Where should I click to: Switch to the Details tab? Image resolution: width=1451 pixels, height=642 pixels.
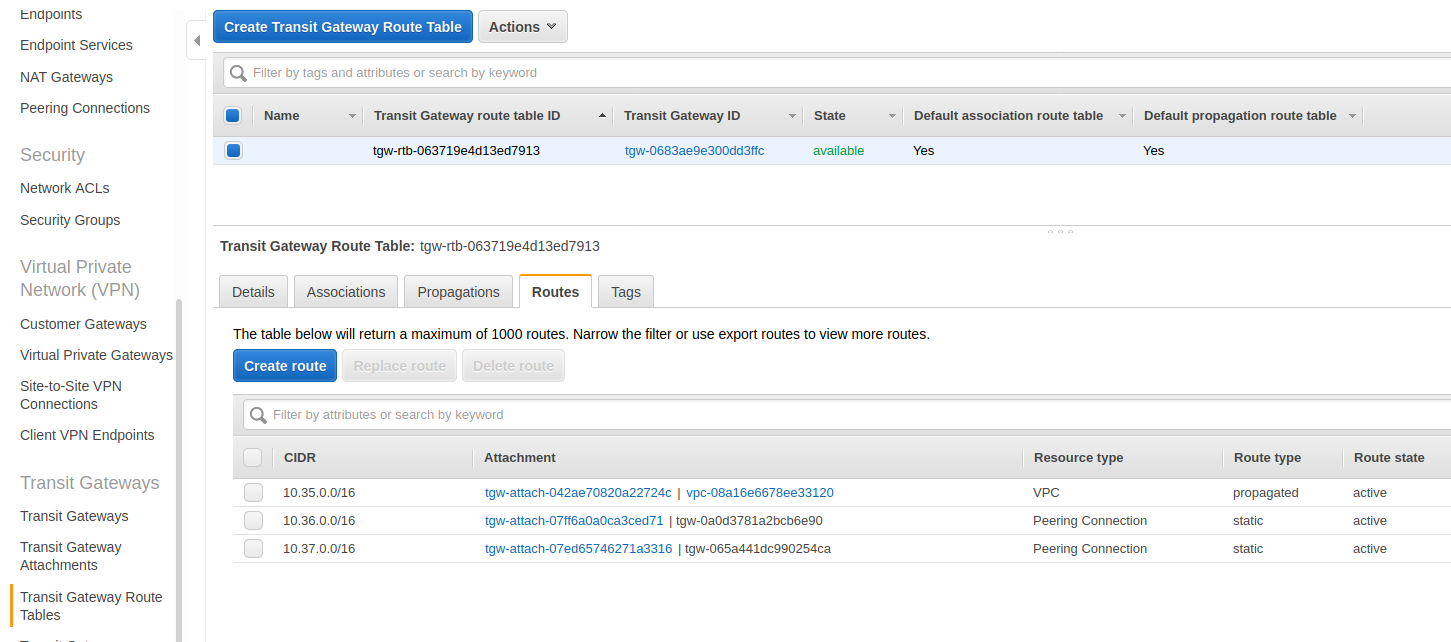[x=253, y=292]
